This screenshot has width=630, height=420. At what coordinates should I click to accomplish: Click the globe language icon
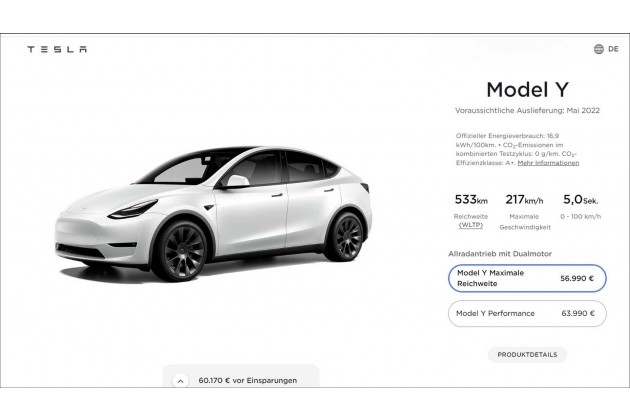coord(598,49)
